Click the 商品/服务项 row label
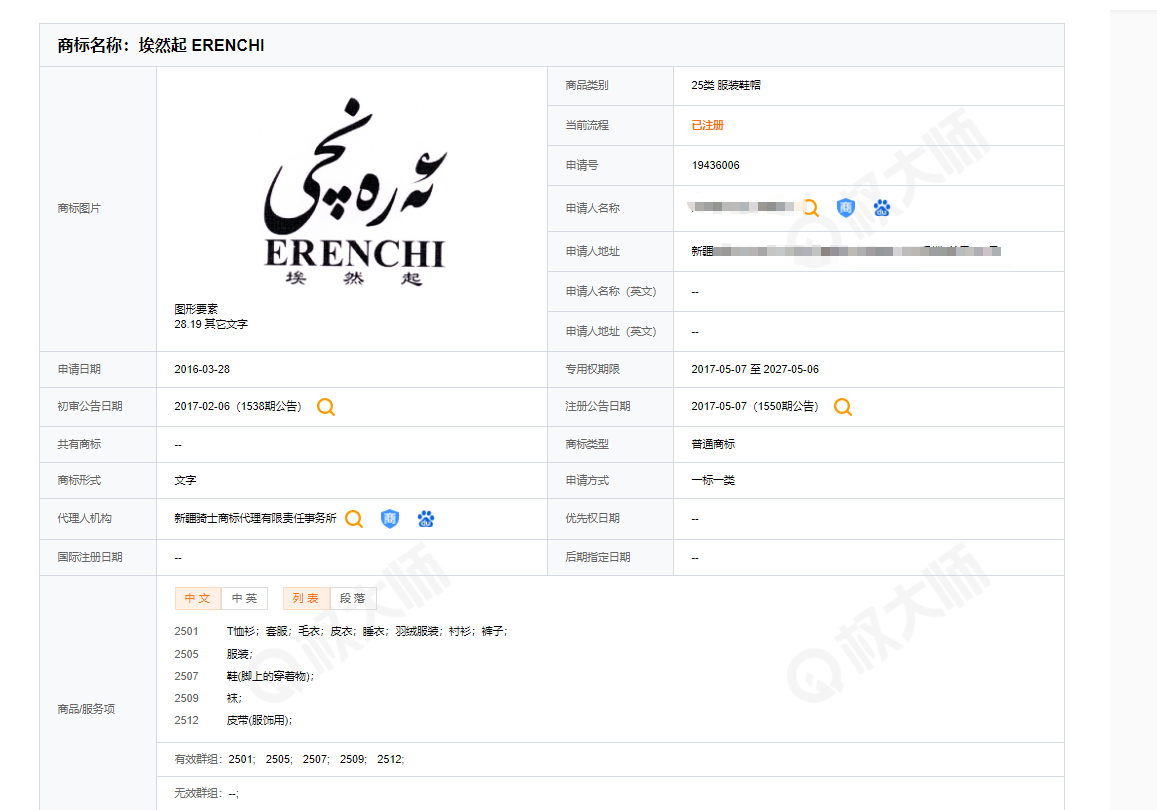 [86, 709]
